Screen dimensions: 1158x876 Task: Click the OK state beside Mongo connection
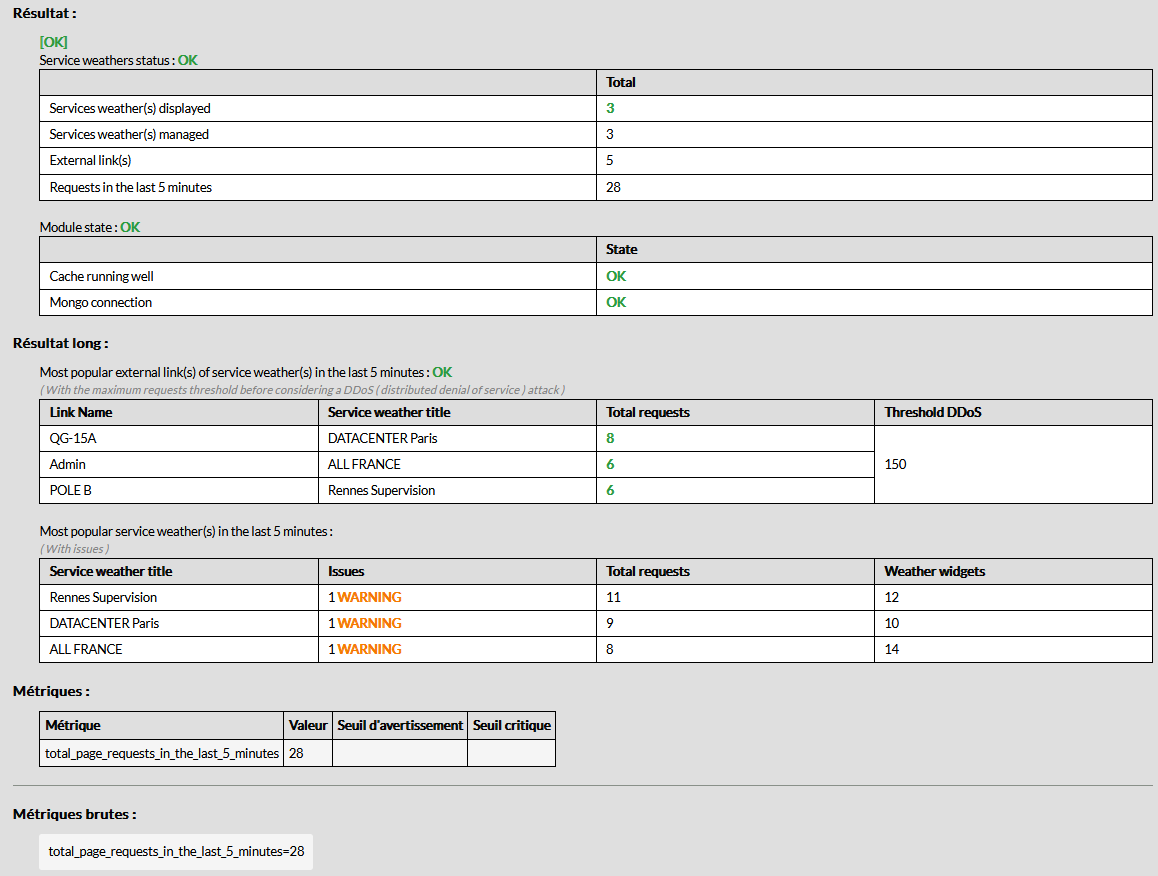point(616,302)
